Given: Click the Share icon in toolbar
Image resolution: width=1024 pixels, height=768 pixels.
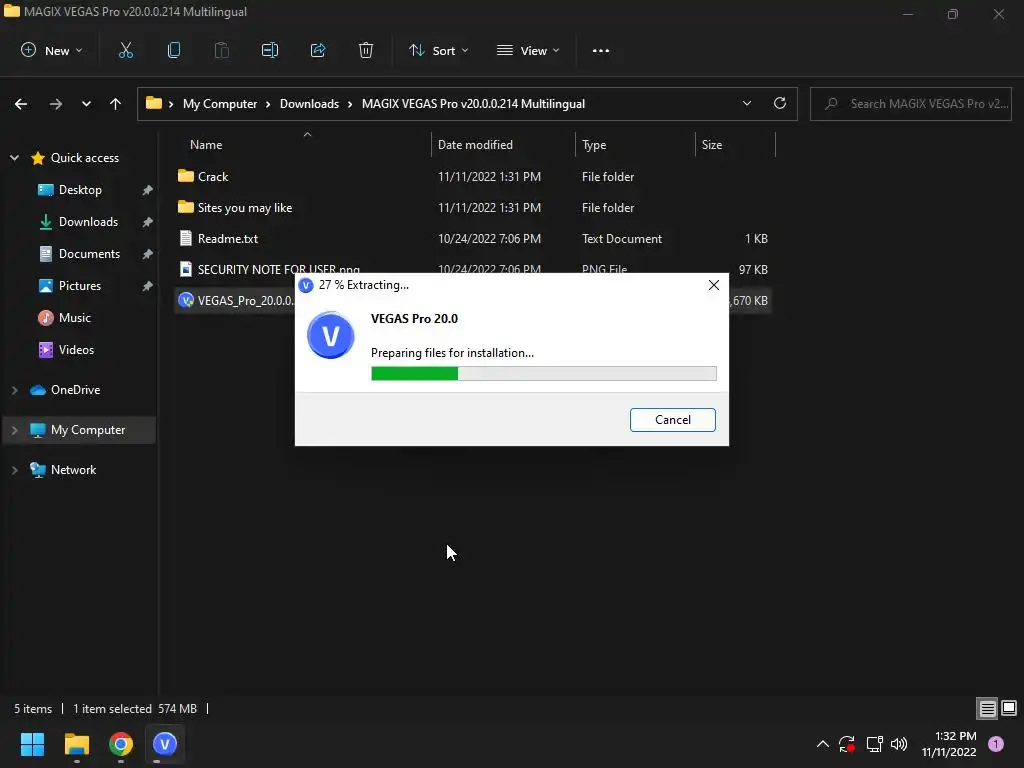Looking at the screenshot, I should pos(318,50).
